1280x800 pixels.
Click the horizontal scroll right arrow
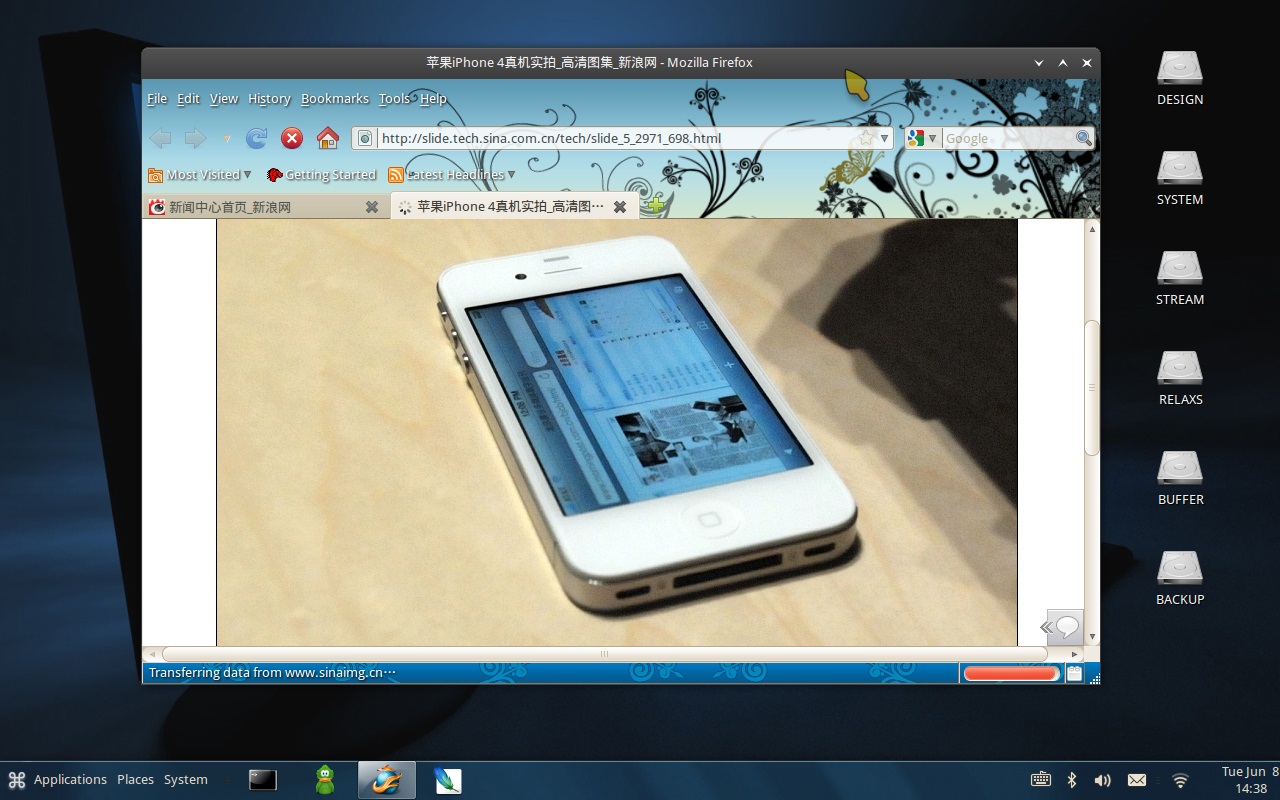(x=1074, y=654)
